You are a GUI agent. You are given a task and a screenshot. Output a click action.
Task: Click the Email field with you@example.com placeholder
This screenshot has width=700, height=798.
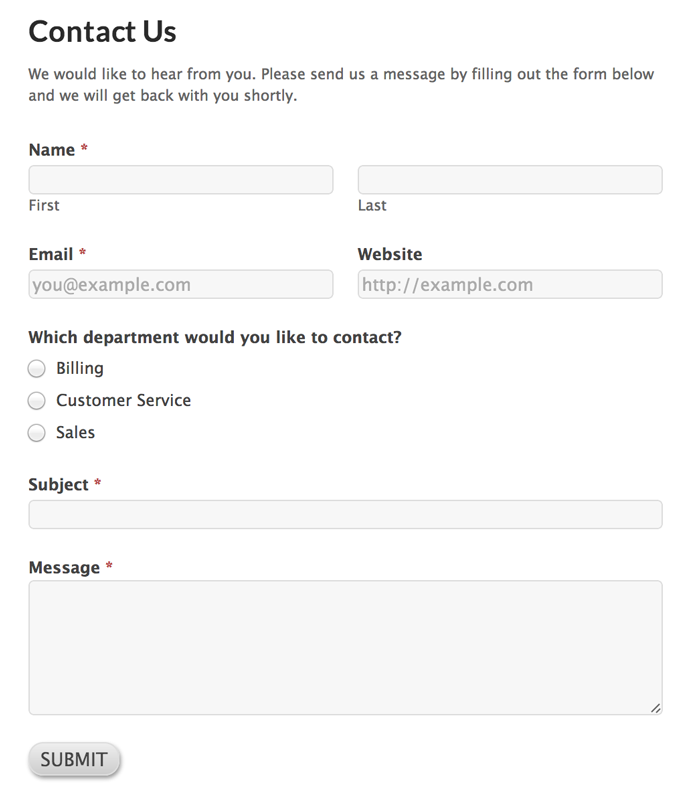180,285
